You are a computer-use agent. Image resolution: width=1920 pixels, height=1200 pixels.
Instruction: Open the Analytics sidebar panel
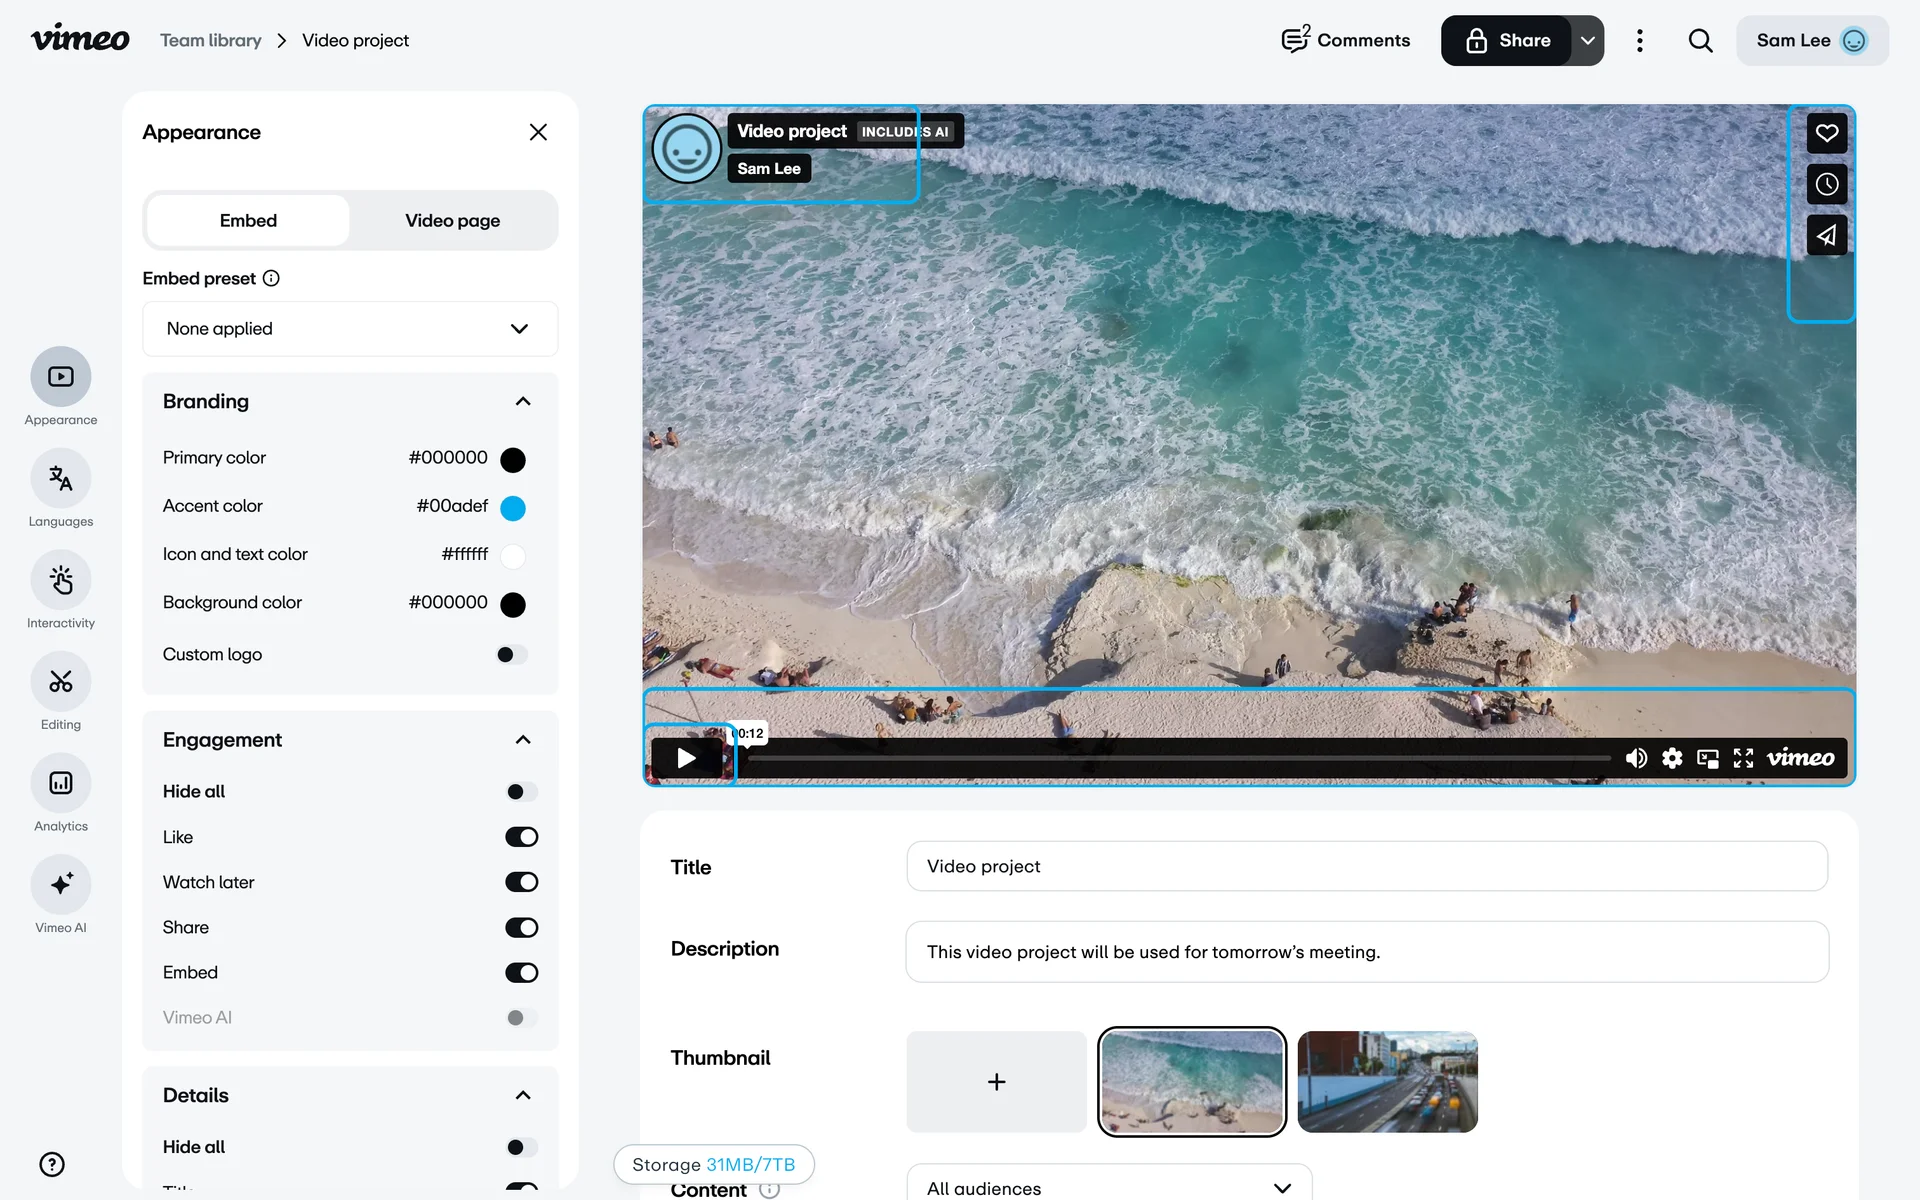[61, 783]
